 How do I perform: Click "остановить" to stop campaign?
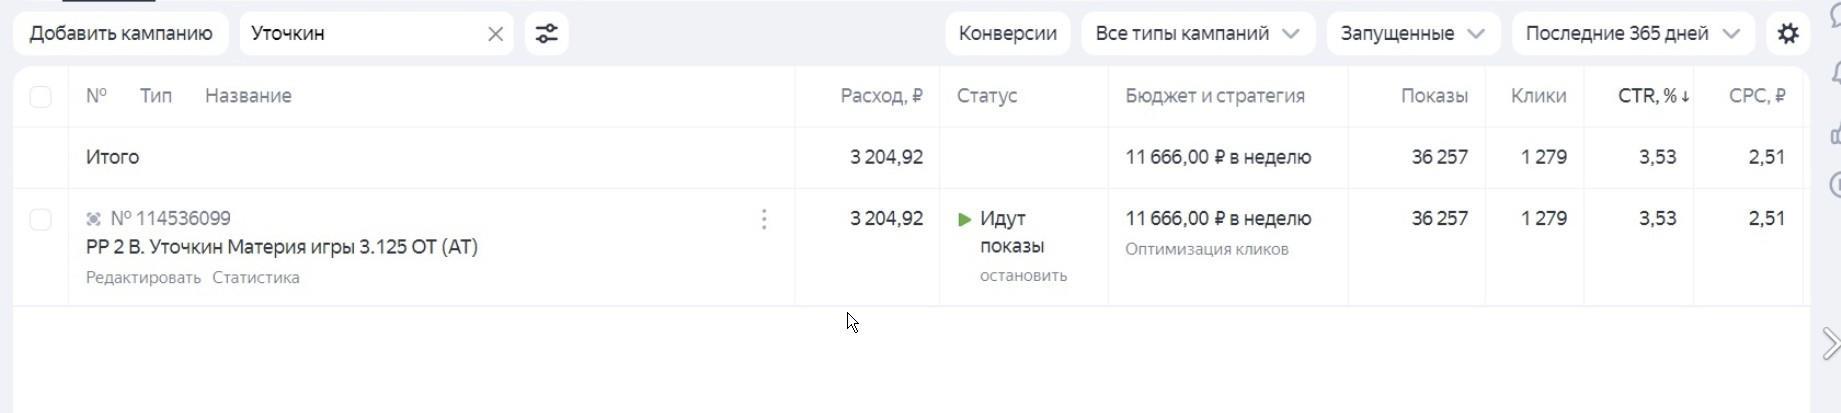[x=1023, y=276]
